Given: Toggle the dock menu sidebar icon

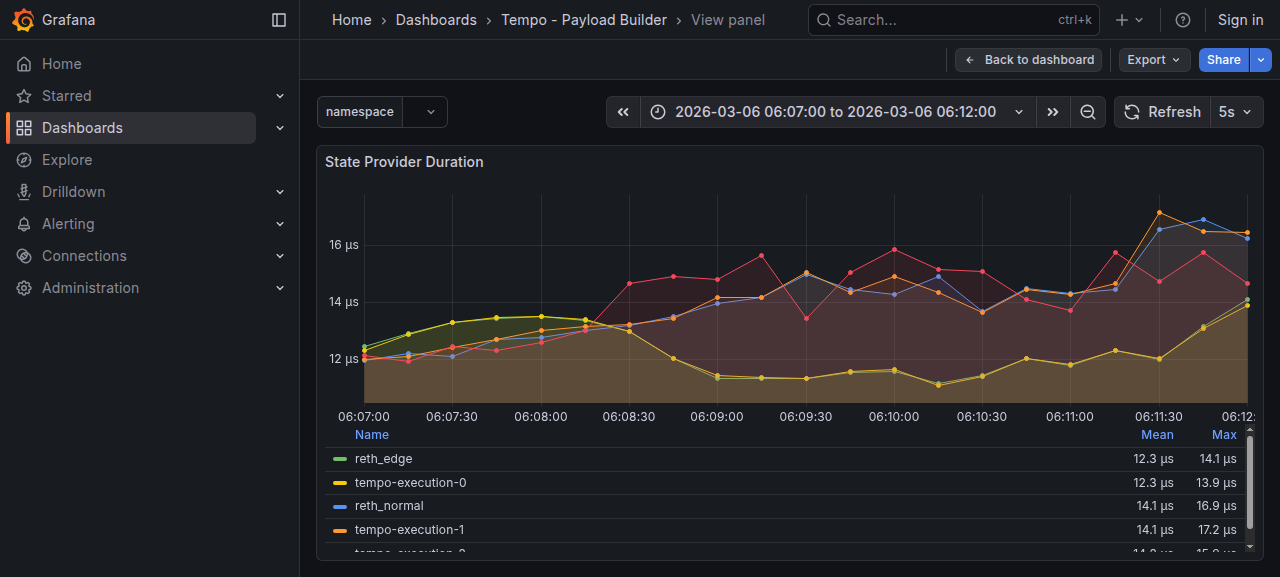Looking at the screenshot, I should click(x=279, y=20).
